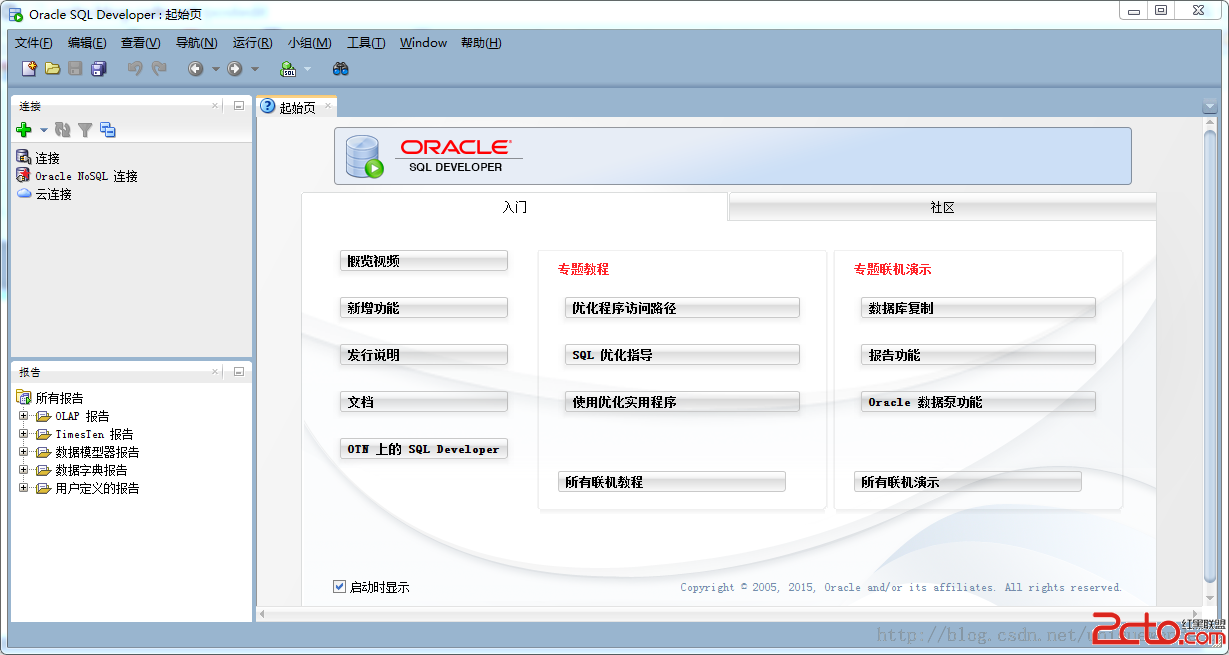1229x655 pixels.
Task: Open the 帮助(H) menu
Action: (x=481, y=43)
